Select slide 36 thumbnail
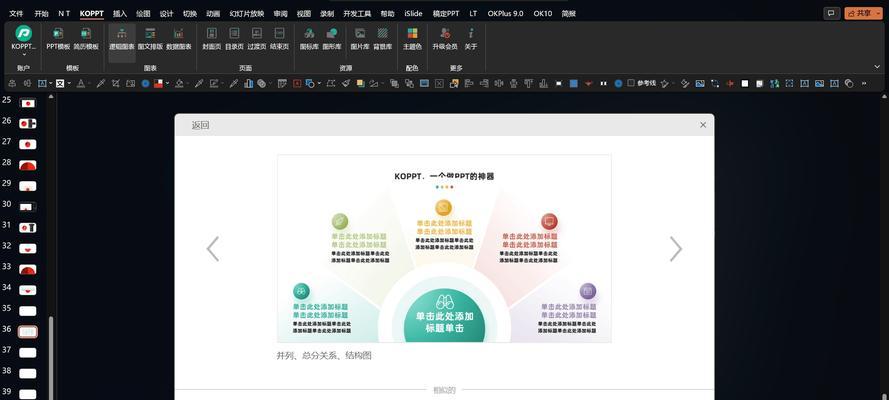The image size is (889, 400). (x=28, y=331)
